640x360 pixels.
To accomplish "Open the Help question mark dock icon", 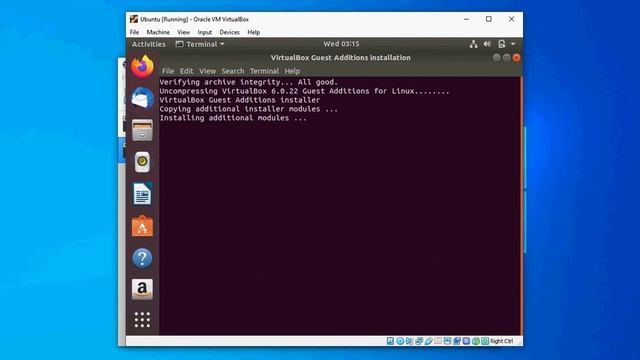I will 142,258.
